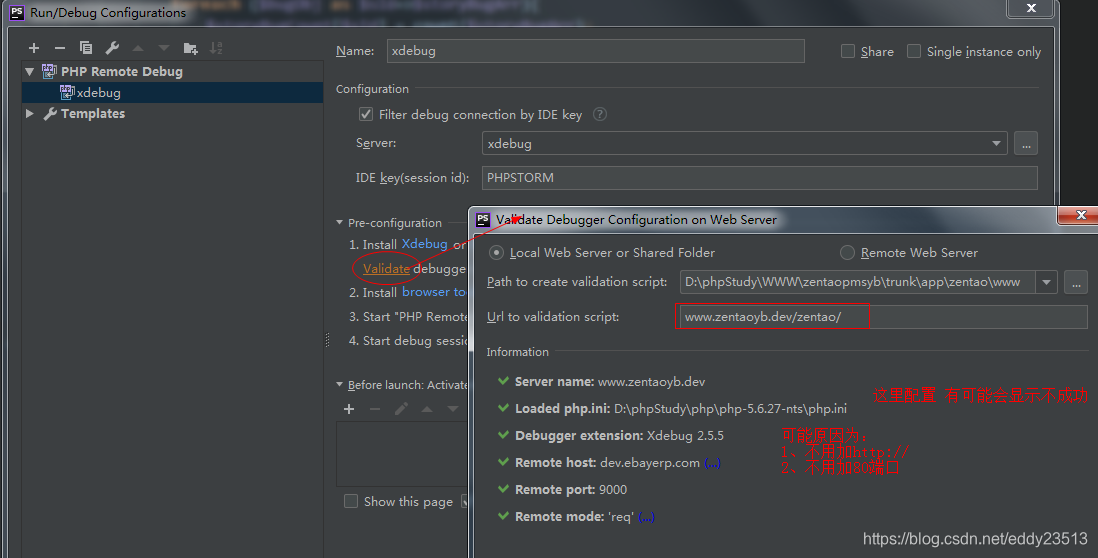
Task: Select xdebug configuration in tree
Action: (172, 92)
